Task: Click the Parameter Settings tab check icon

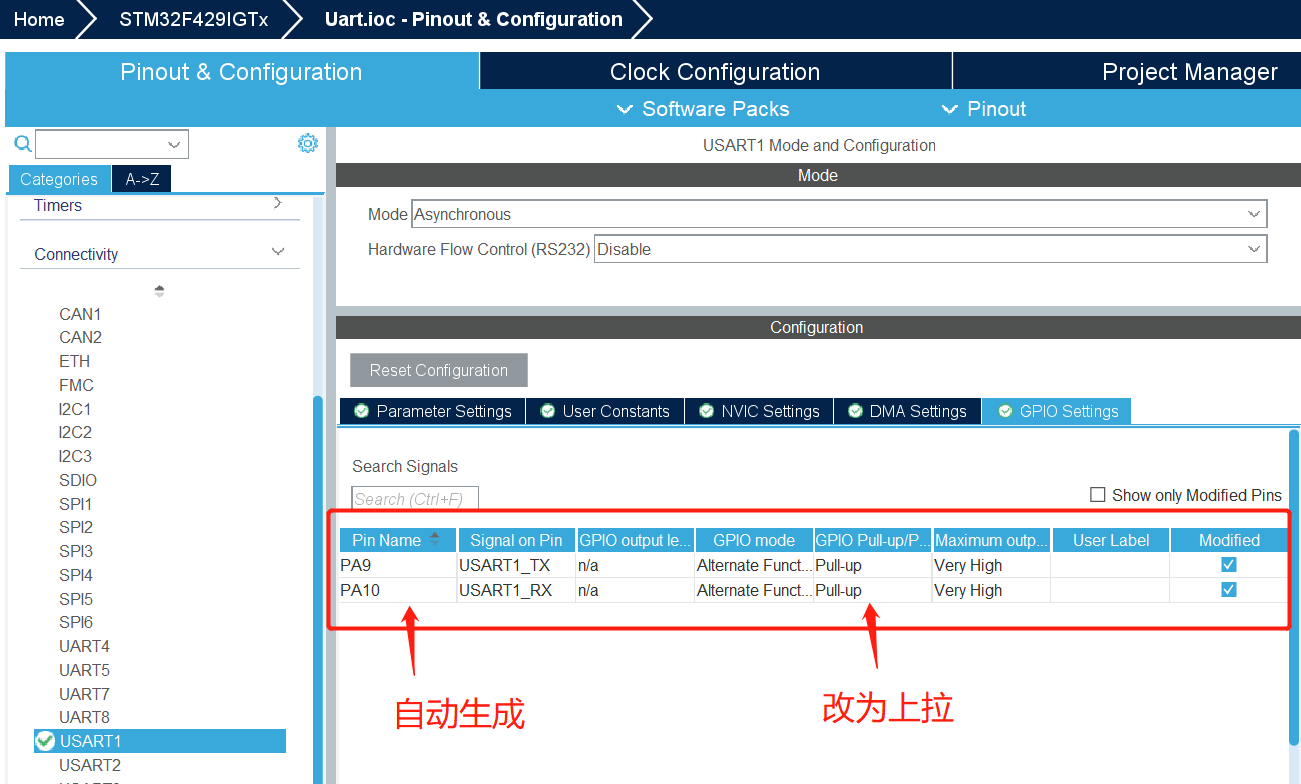Action: tap(361, 411)
